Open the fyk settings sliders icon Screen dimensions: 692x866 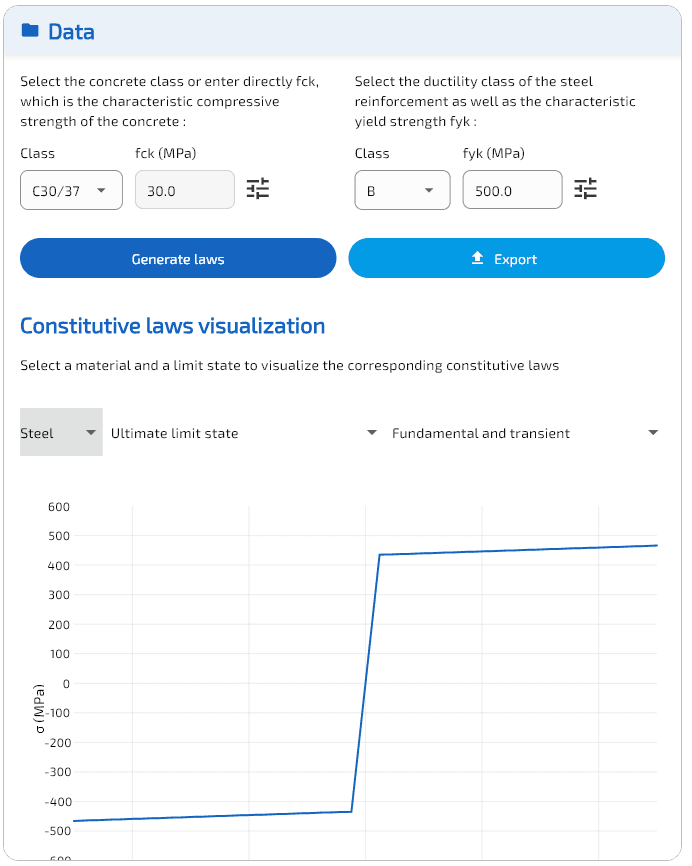click(585, 189)
